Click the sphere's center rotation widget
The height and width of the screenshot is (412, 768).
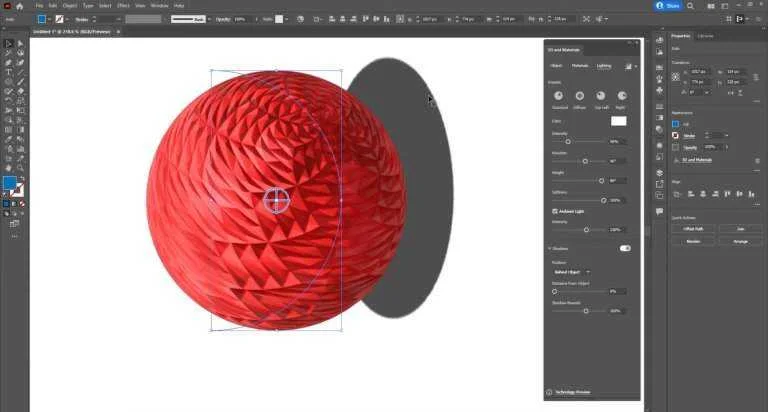point(277,200)
